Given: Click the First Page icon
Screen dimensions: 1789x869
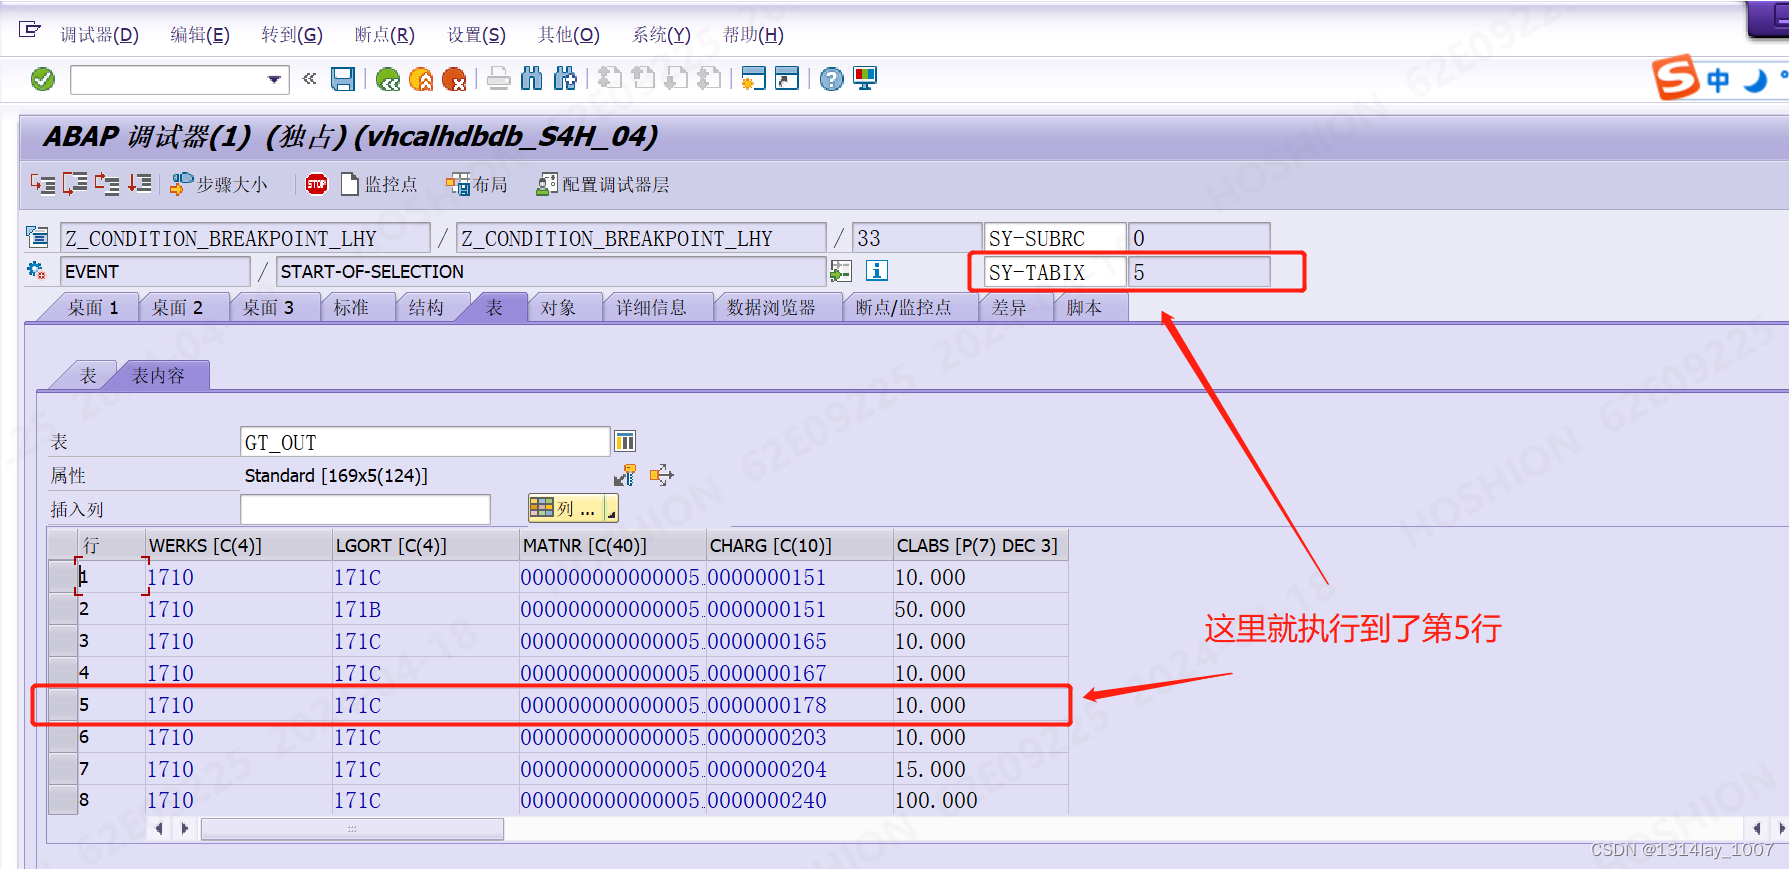Looking at the screenshot, I should (610, 79).
